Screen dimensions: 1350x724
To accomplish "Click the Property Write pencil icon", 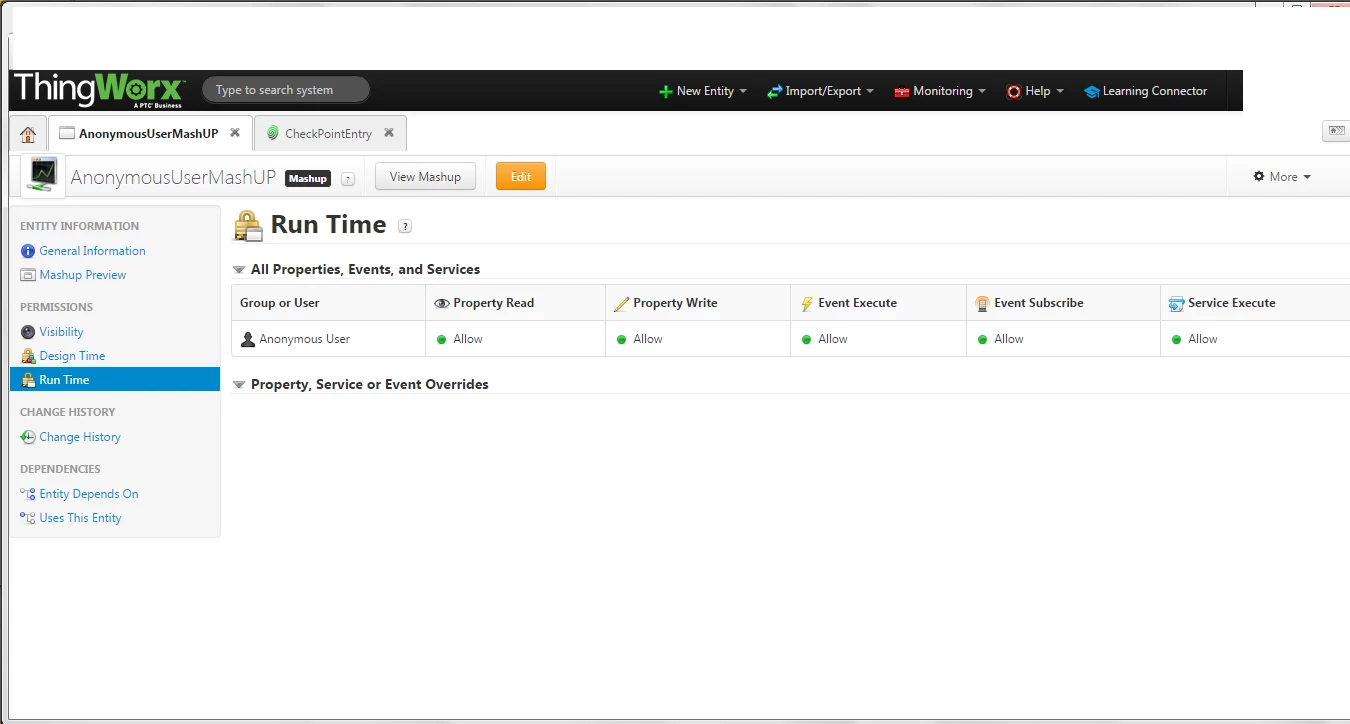I will [622, 303].
